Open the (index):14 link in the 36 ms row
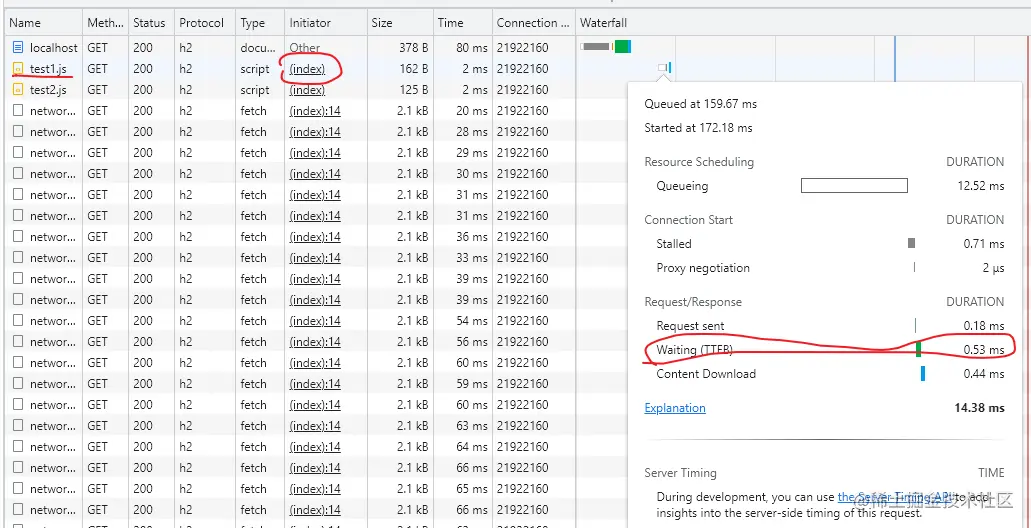This screenshot has width=1031, height=528. (315, 237)
